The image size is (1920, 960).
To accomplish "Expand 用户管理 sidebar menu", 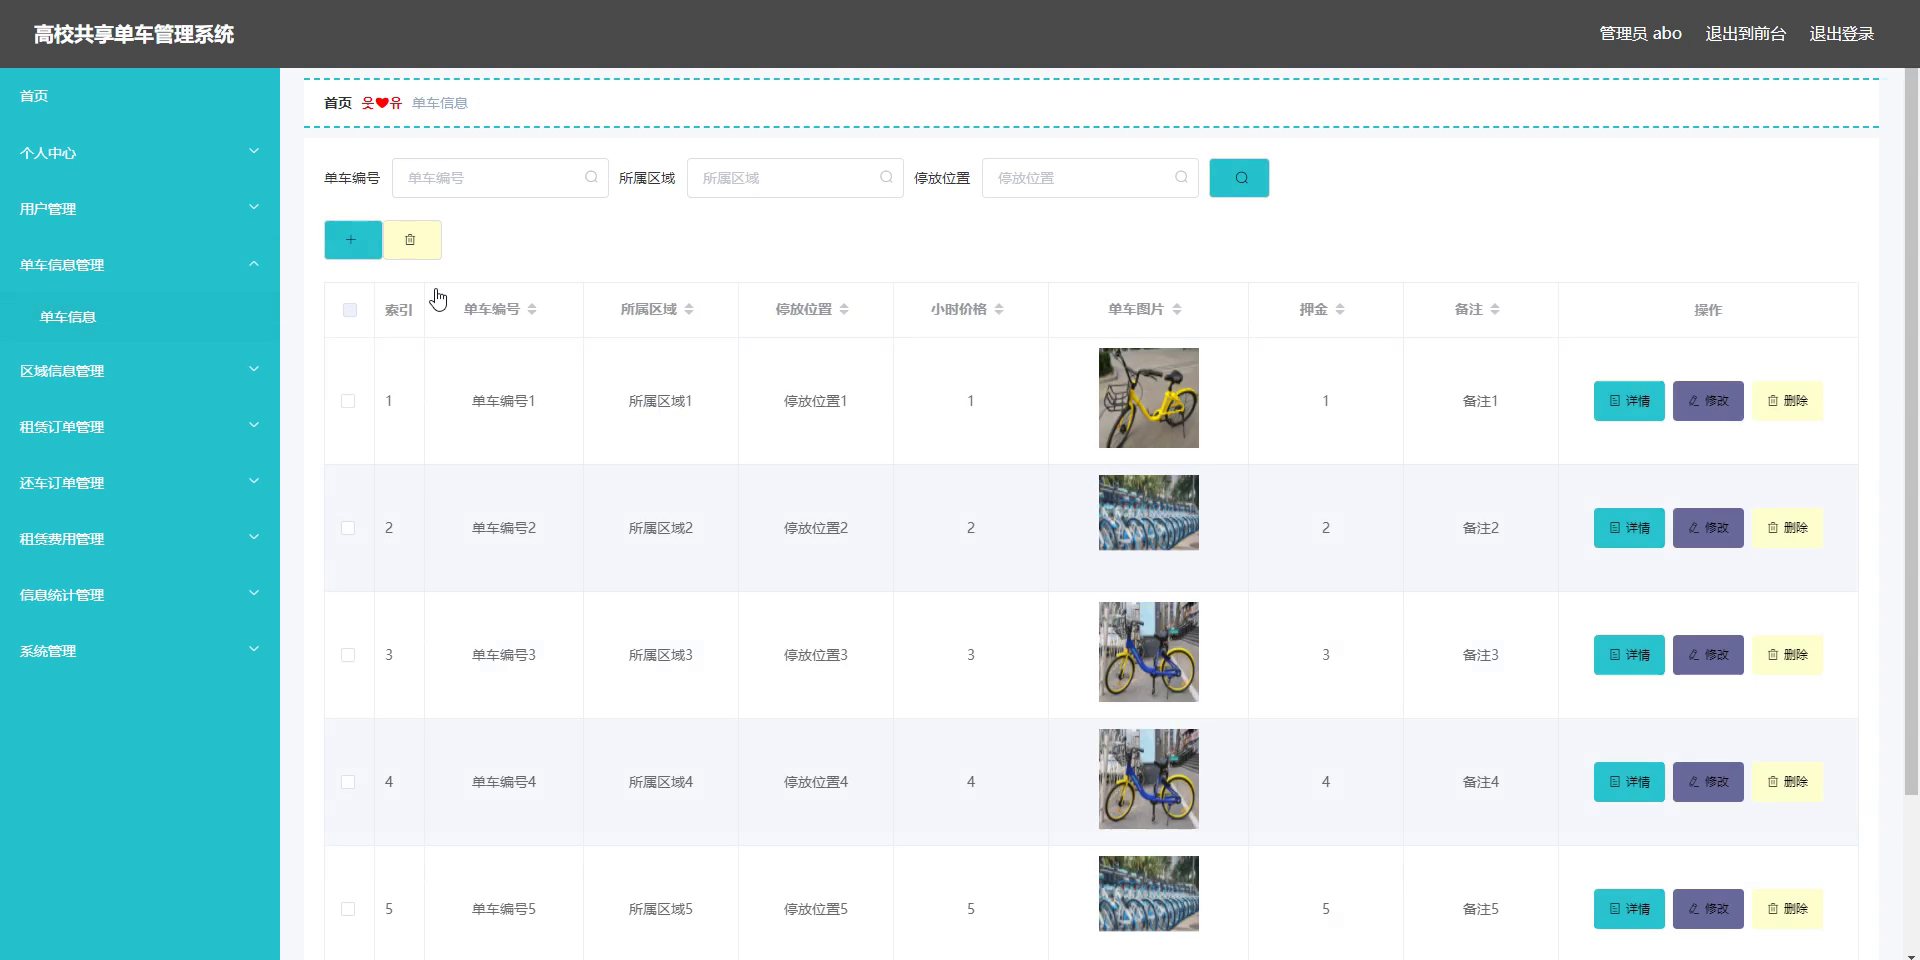I will (x=140, y=209).
